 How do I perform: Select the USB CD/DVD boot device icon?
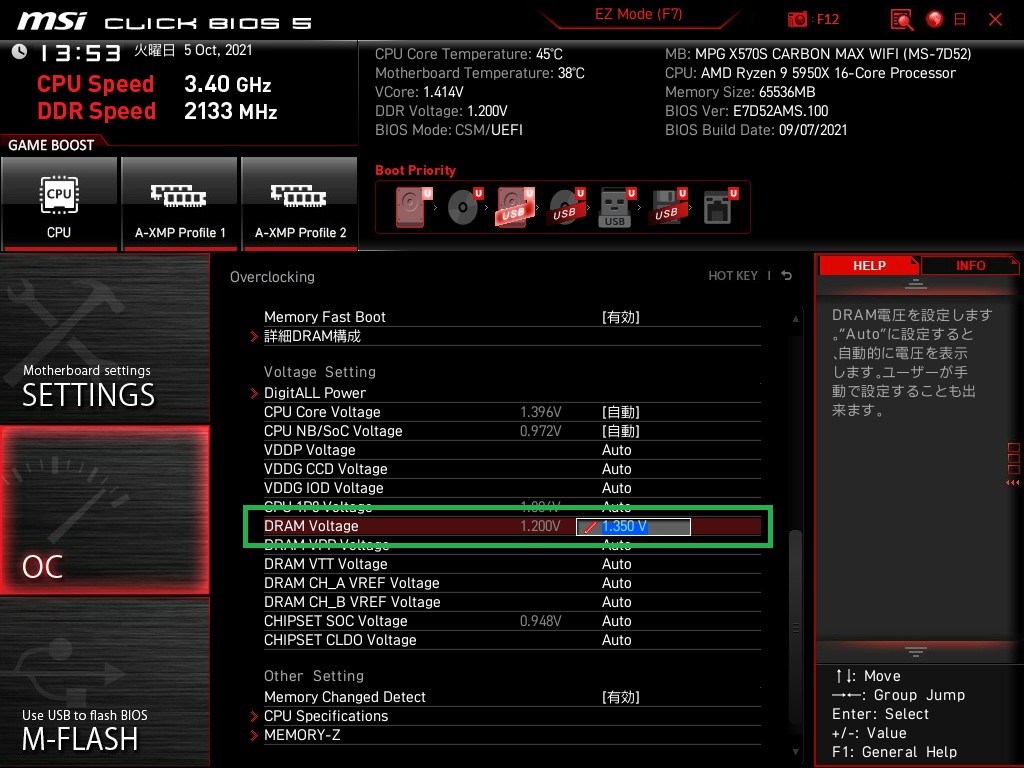click(x=566, y=208)
